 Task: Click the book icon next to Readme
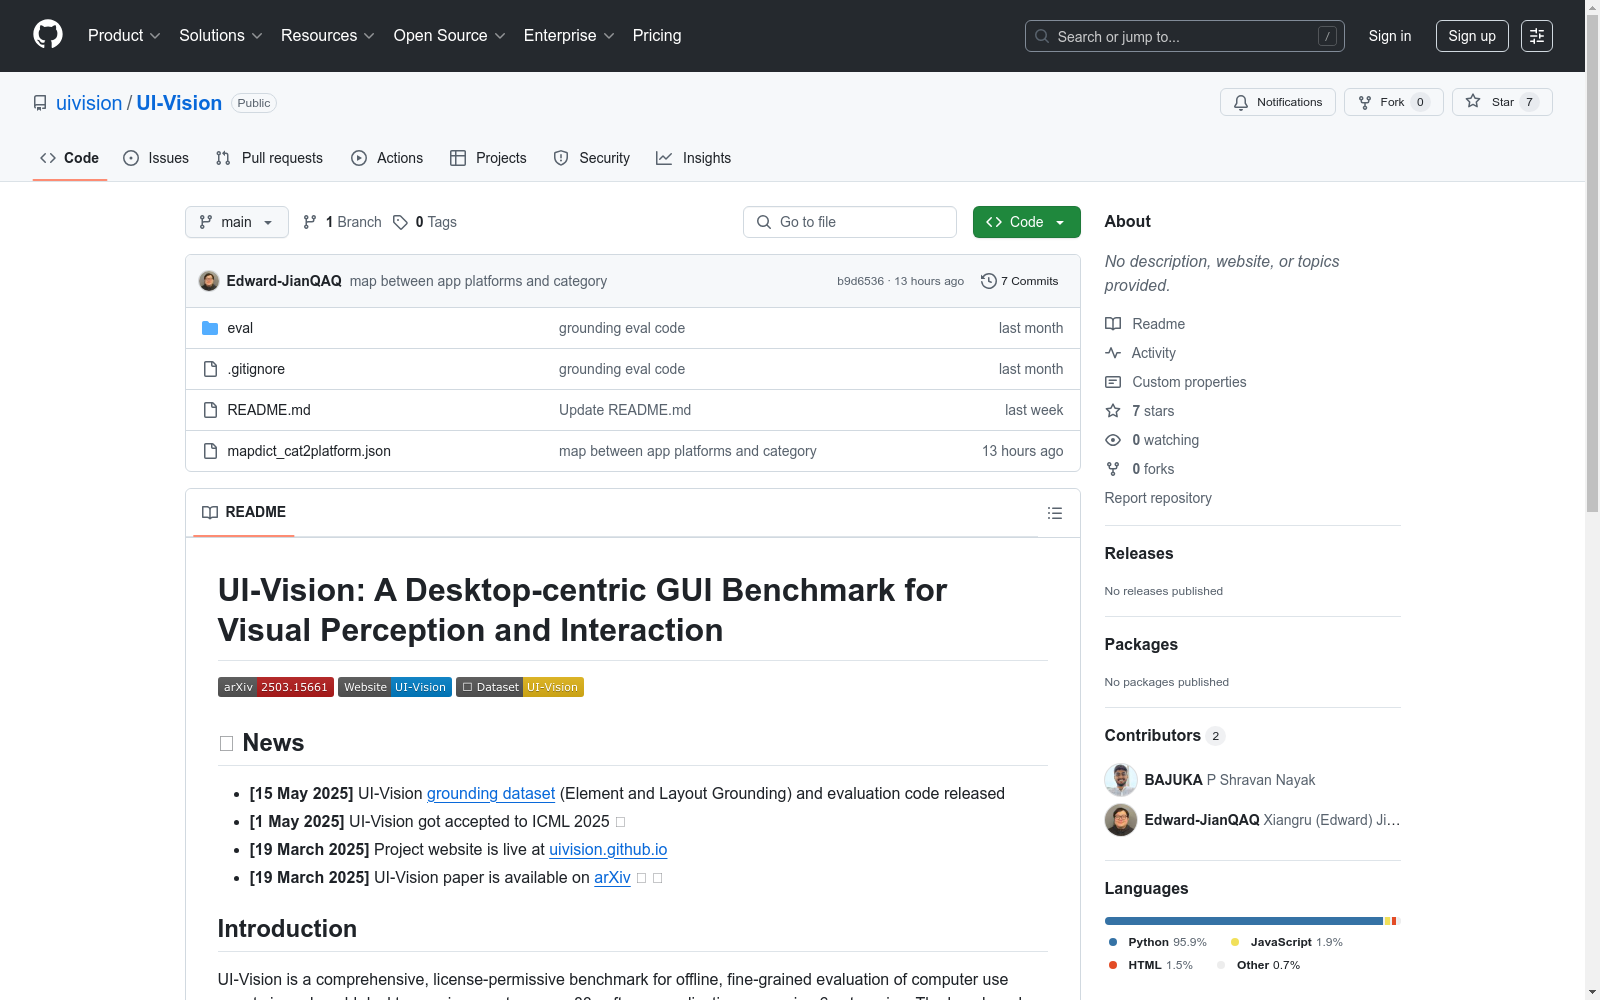pos(1113,324)
